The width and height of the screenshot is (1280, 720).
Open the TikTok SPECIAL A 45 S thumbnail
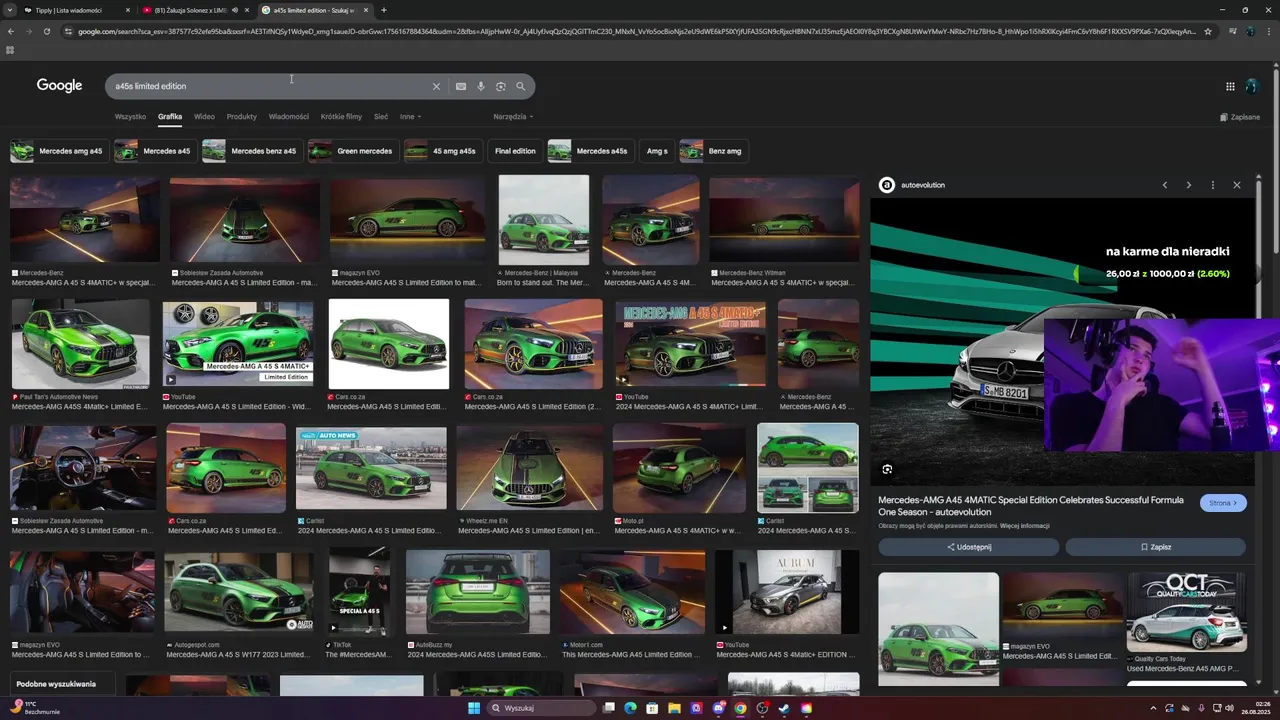tap(359, 592)
